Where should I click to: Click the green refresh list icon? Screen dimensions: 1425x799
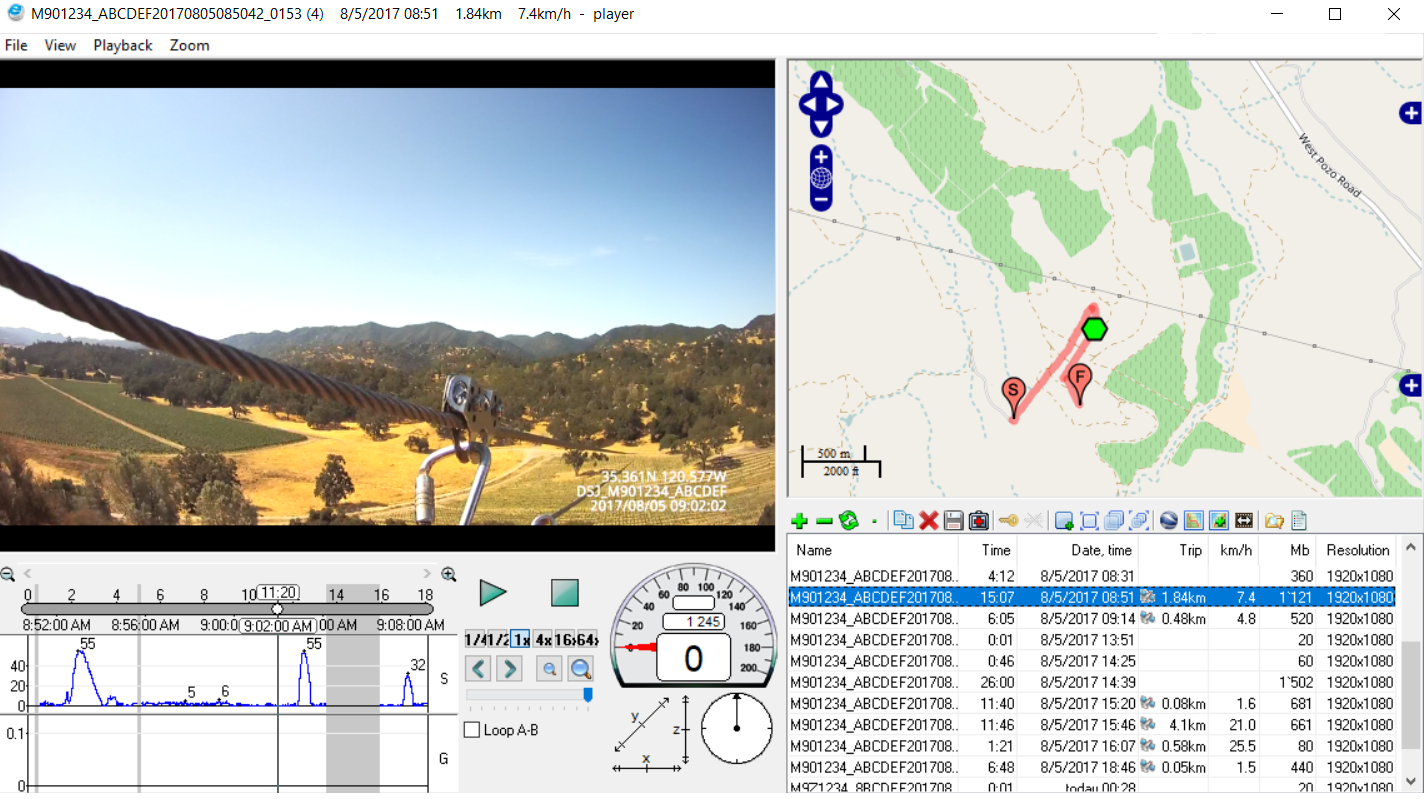[x=848, y=521]
